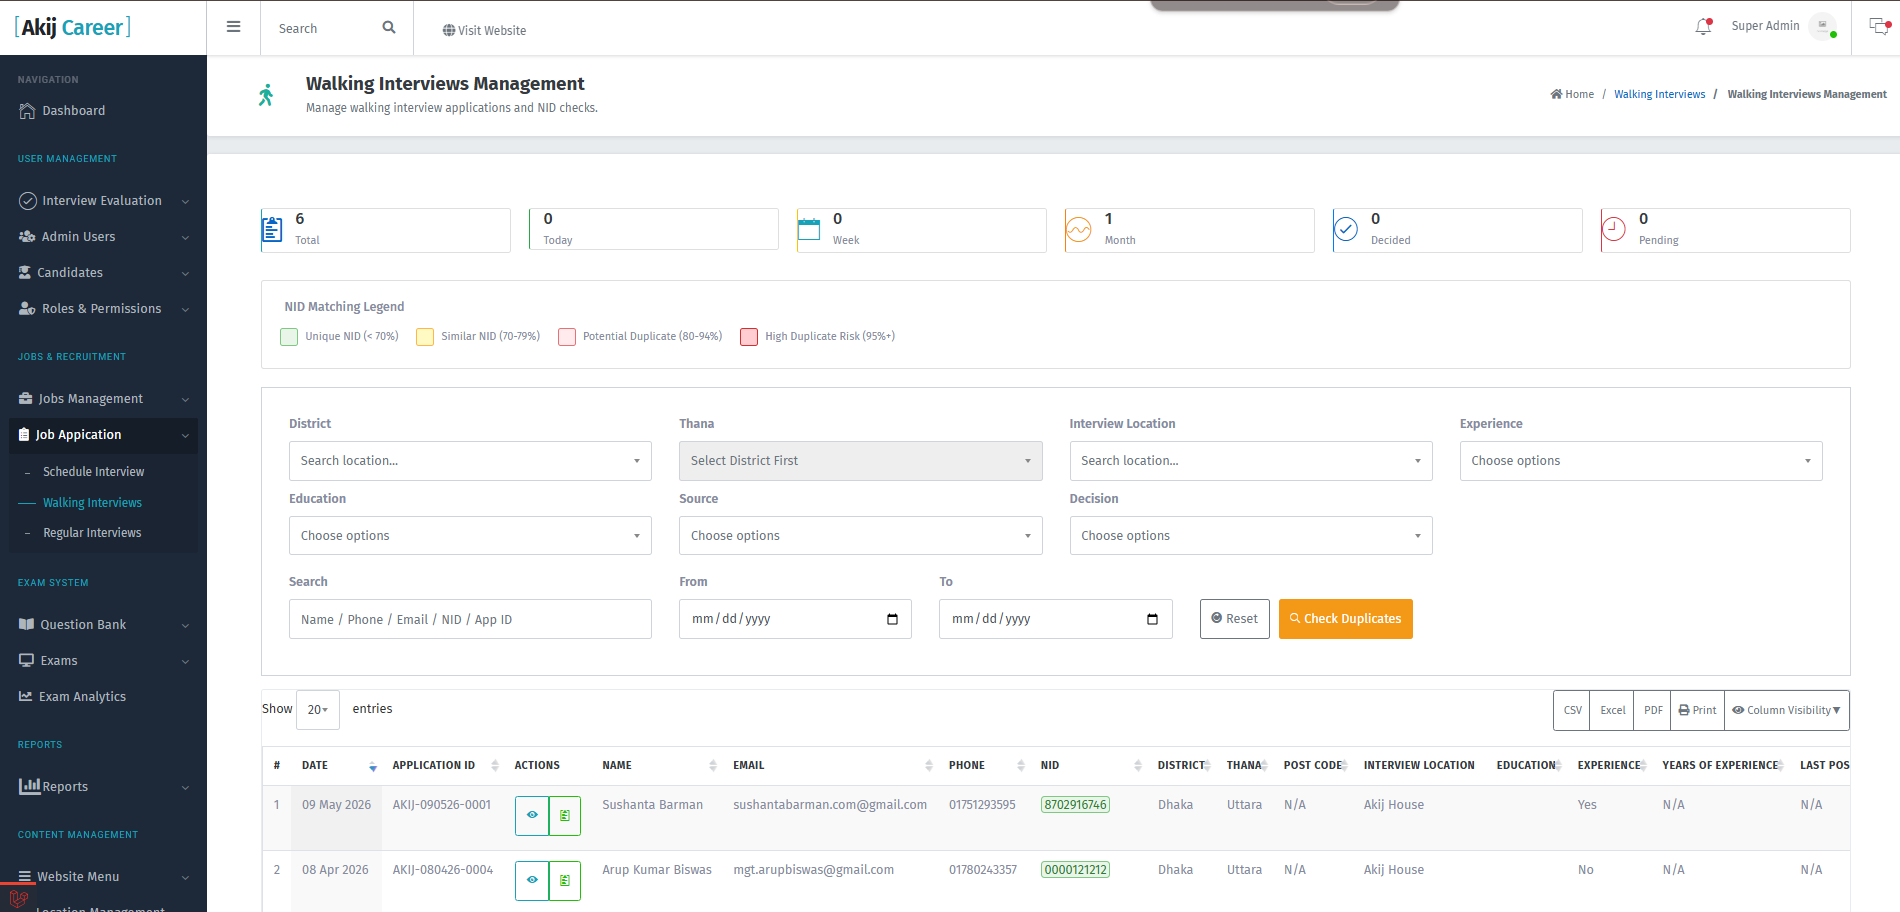Export table as Excel
The width and height of the screenshot is (1900, 912).
[1612, 710]
